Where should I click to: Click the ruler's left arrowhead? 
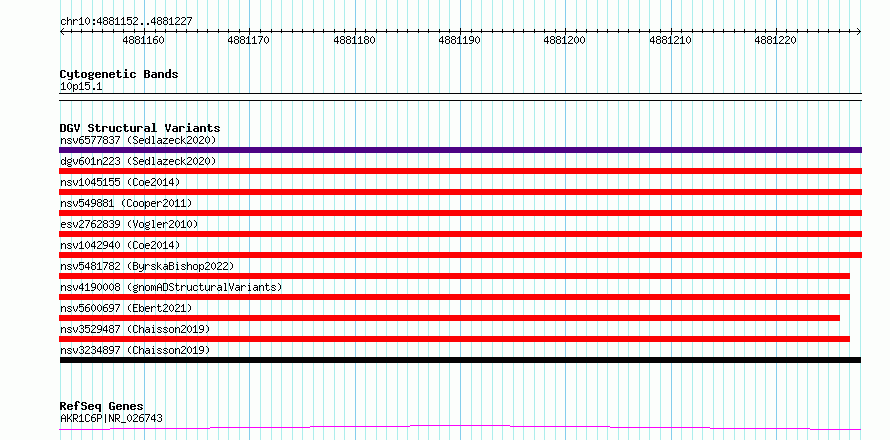[62, 32]
